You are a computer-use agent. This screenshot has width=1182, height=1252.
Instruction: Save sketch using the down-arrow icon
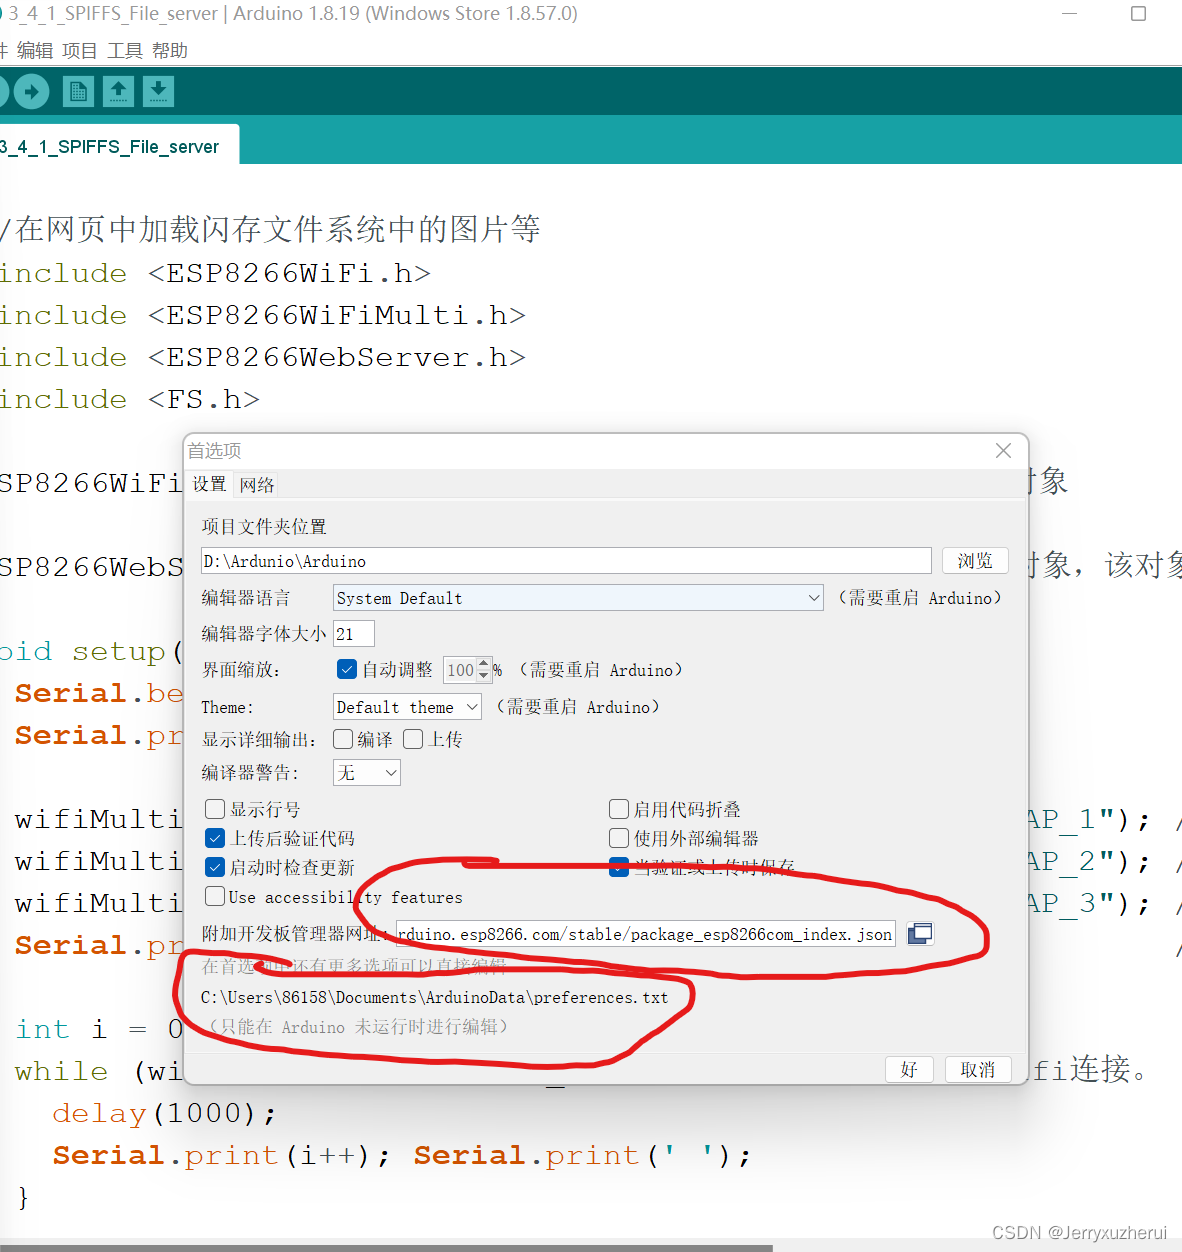click(x=158, y=92)
